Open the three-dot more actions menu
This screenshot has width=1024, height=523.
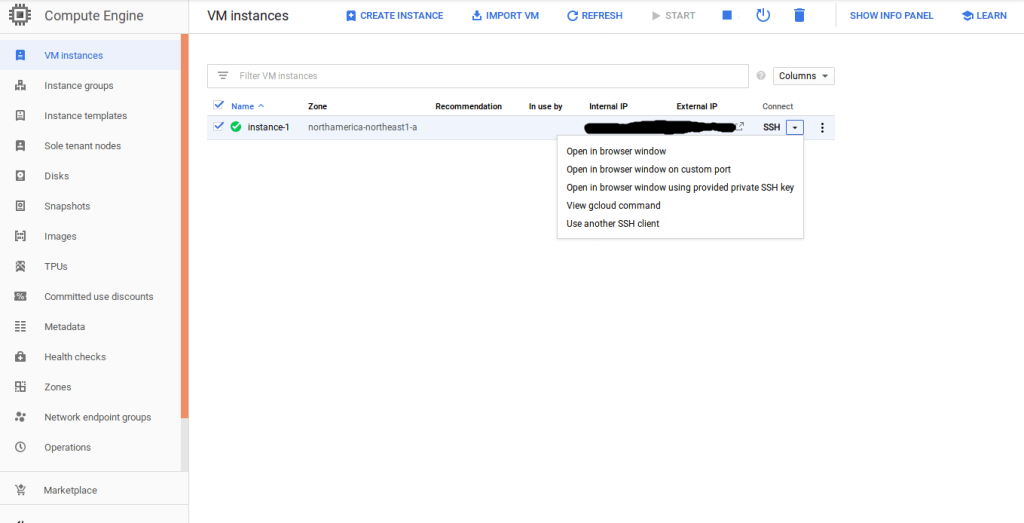(822, 127)
